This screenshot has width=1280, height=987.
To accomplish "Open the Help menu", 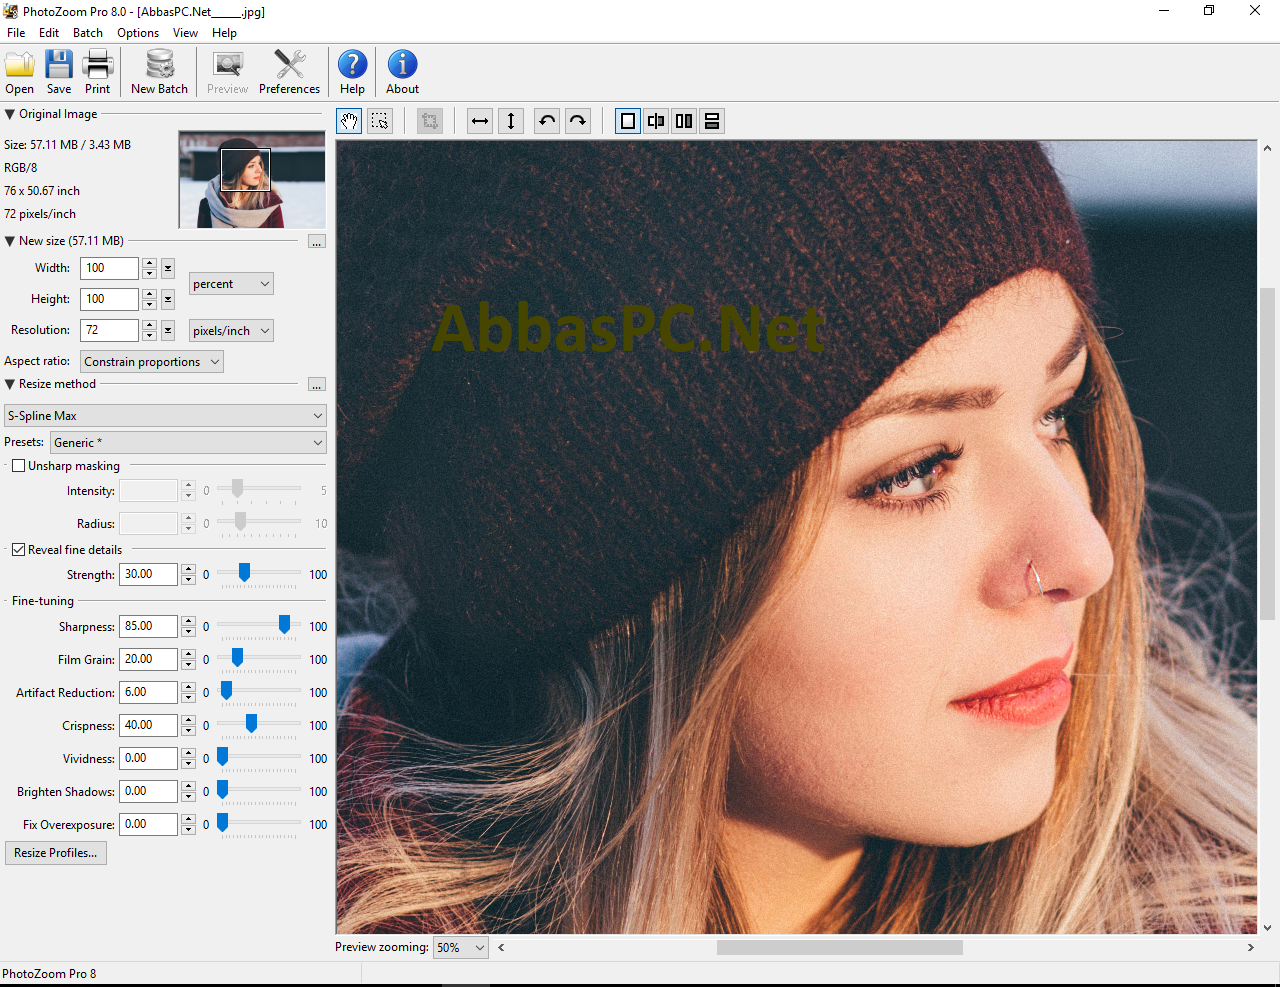I will (x=224, y=33).
